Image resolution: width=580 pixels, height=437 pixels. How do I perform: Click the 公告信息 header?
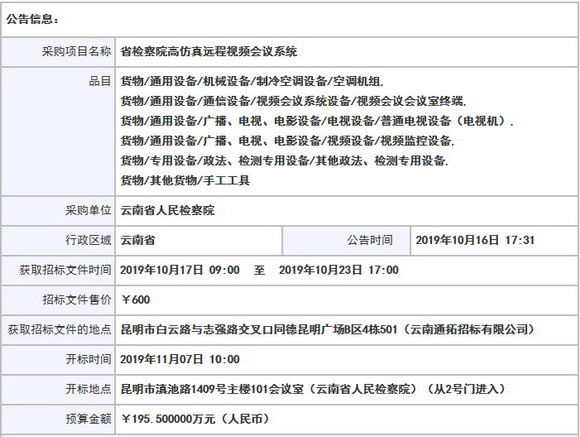click(x=32, y=19)
